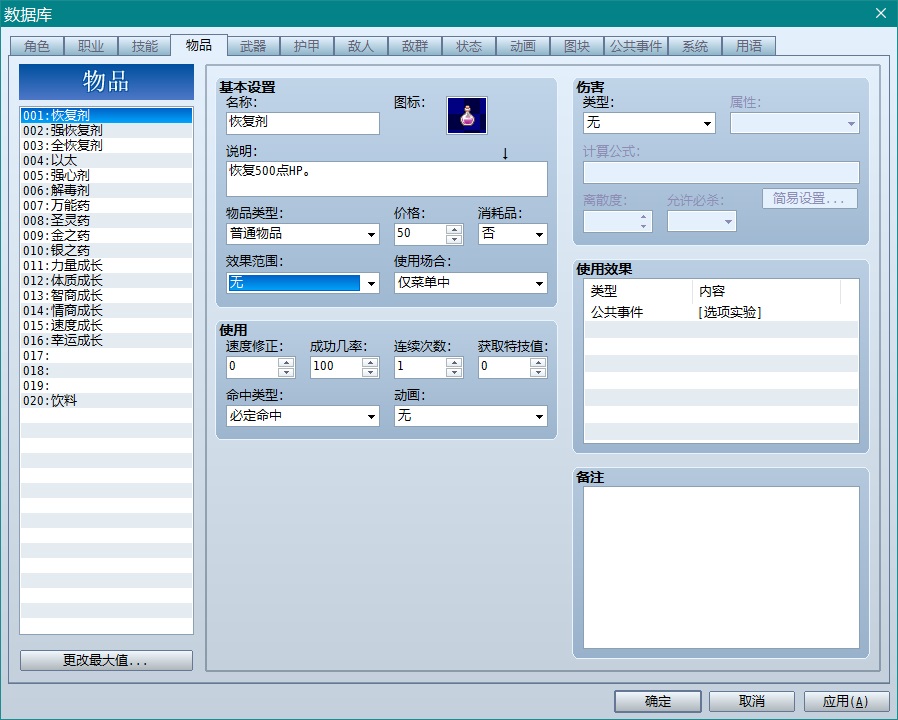Click the 应用(A) button
The width and height of the screenshot is (898, 720).
[x=846, y=701]
